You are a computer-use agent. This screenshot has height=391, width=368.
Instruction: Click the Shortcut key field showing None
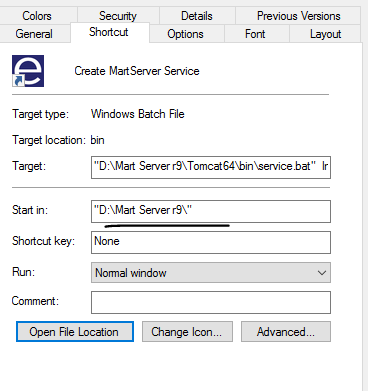coord(211,242)
